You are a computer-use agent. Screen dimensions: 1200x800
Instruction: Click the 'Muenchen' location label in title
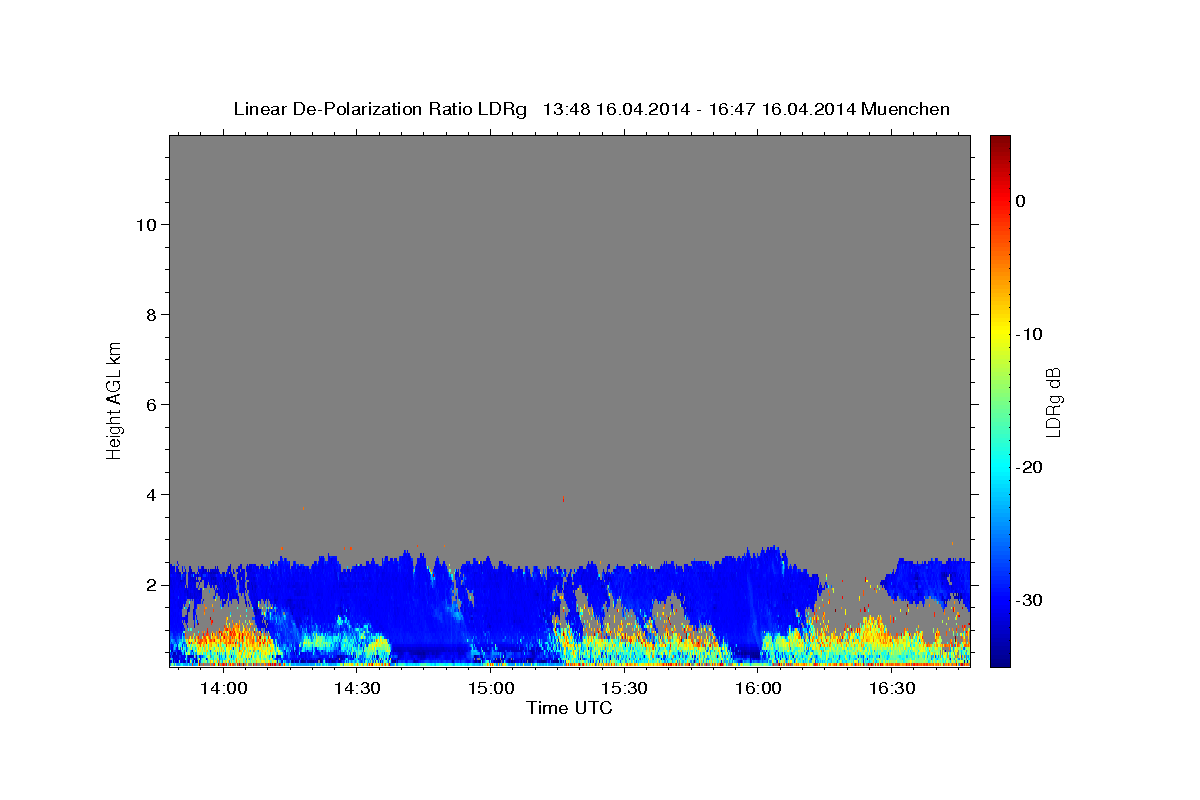click(x=906, y=109)
